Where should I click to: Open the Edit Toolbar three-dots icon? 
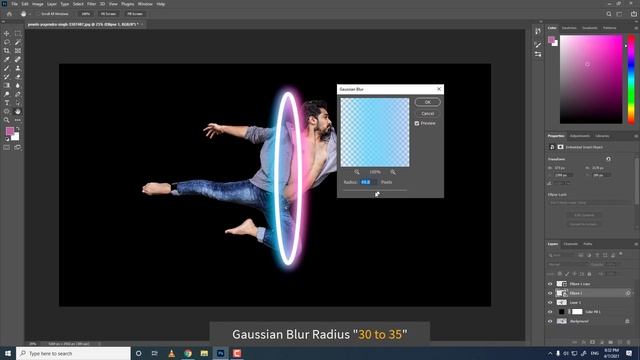[18, 120]
